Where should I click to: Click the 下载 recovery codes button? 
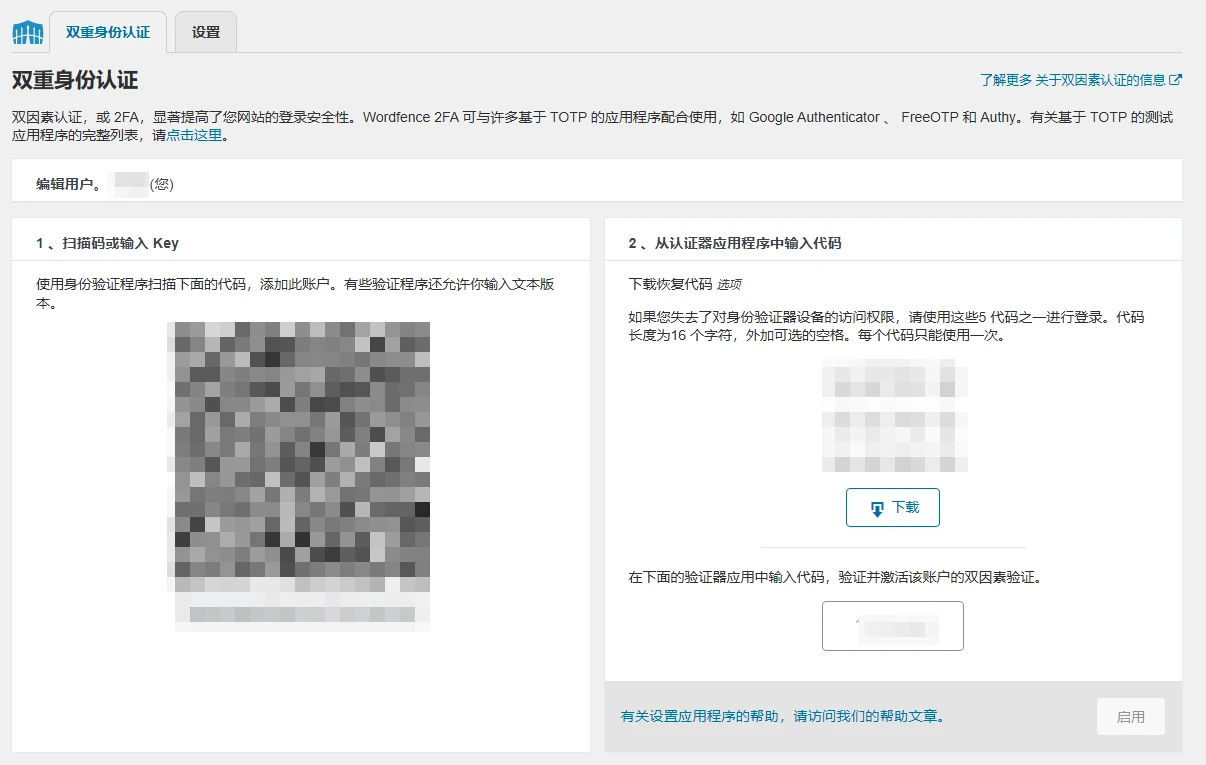click(892, 507)
